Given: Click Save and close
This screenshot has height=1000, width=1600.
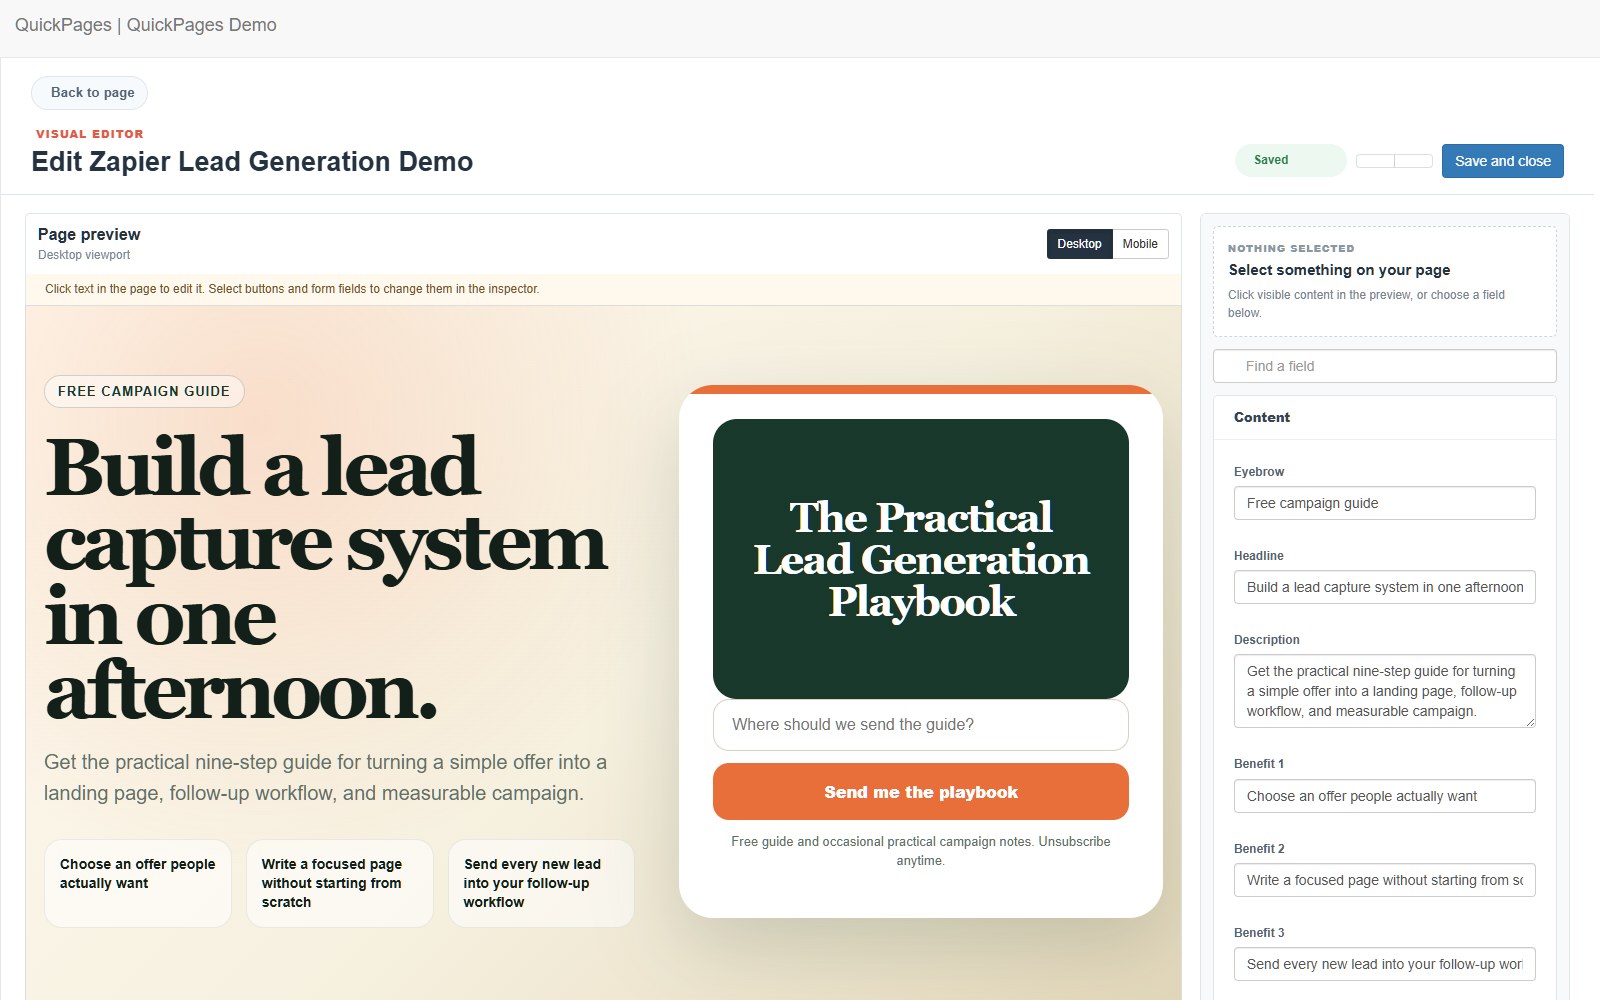Looking at the screenshot, I should coord(1502,161).
